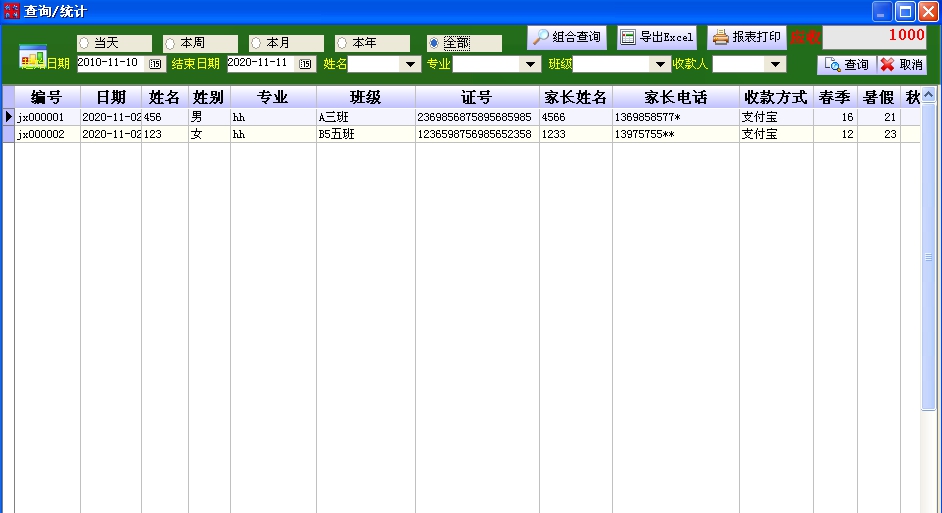Open the 收款人 dropdown list
The width and height of the screenshot is (942, 513).
775,64
